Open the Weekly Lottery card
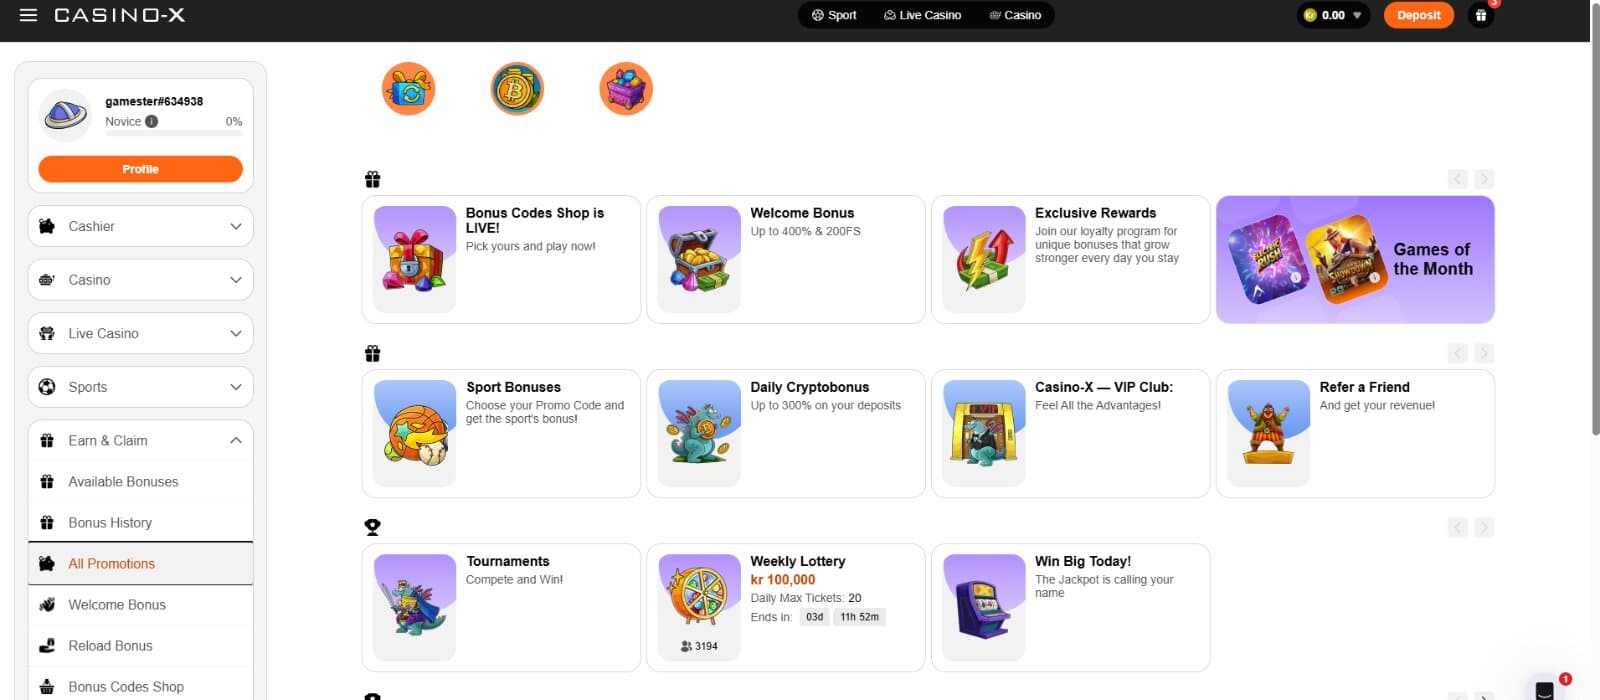Image resolution: width=1600 pixels, height=700 pixels. click(x=786, y=608)
